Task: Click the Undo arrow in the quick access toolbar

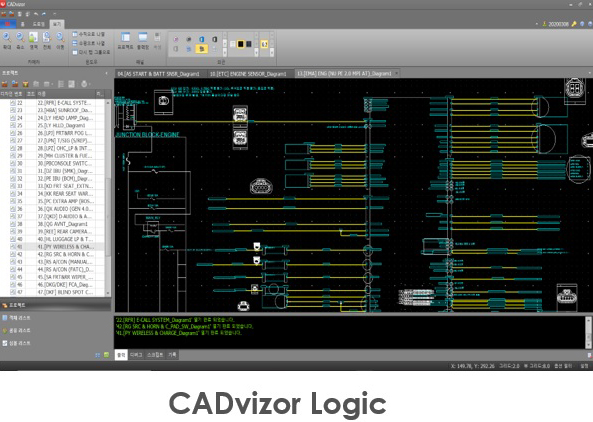Action: coord(36,14)
